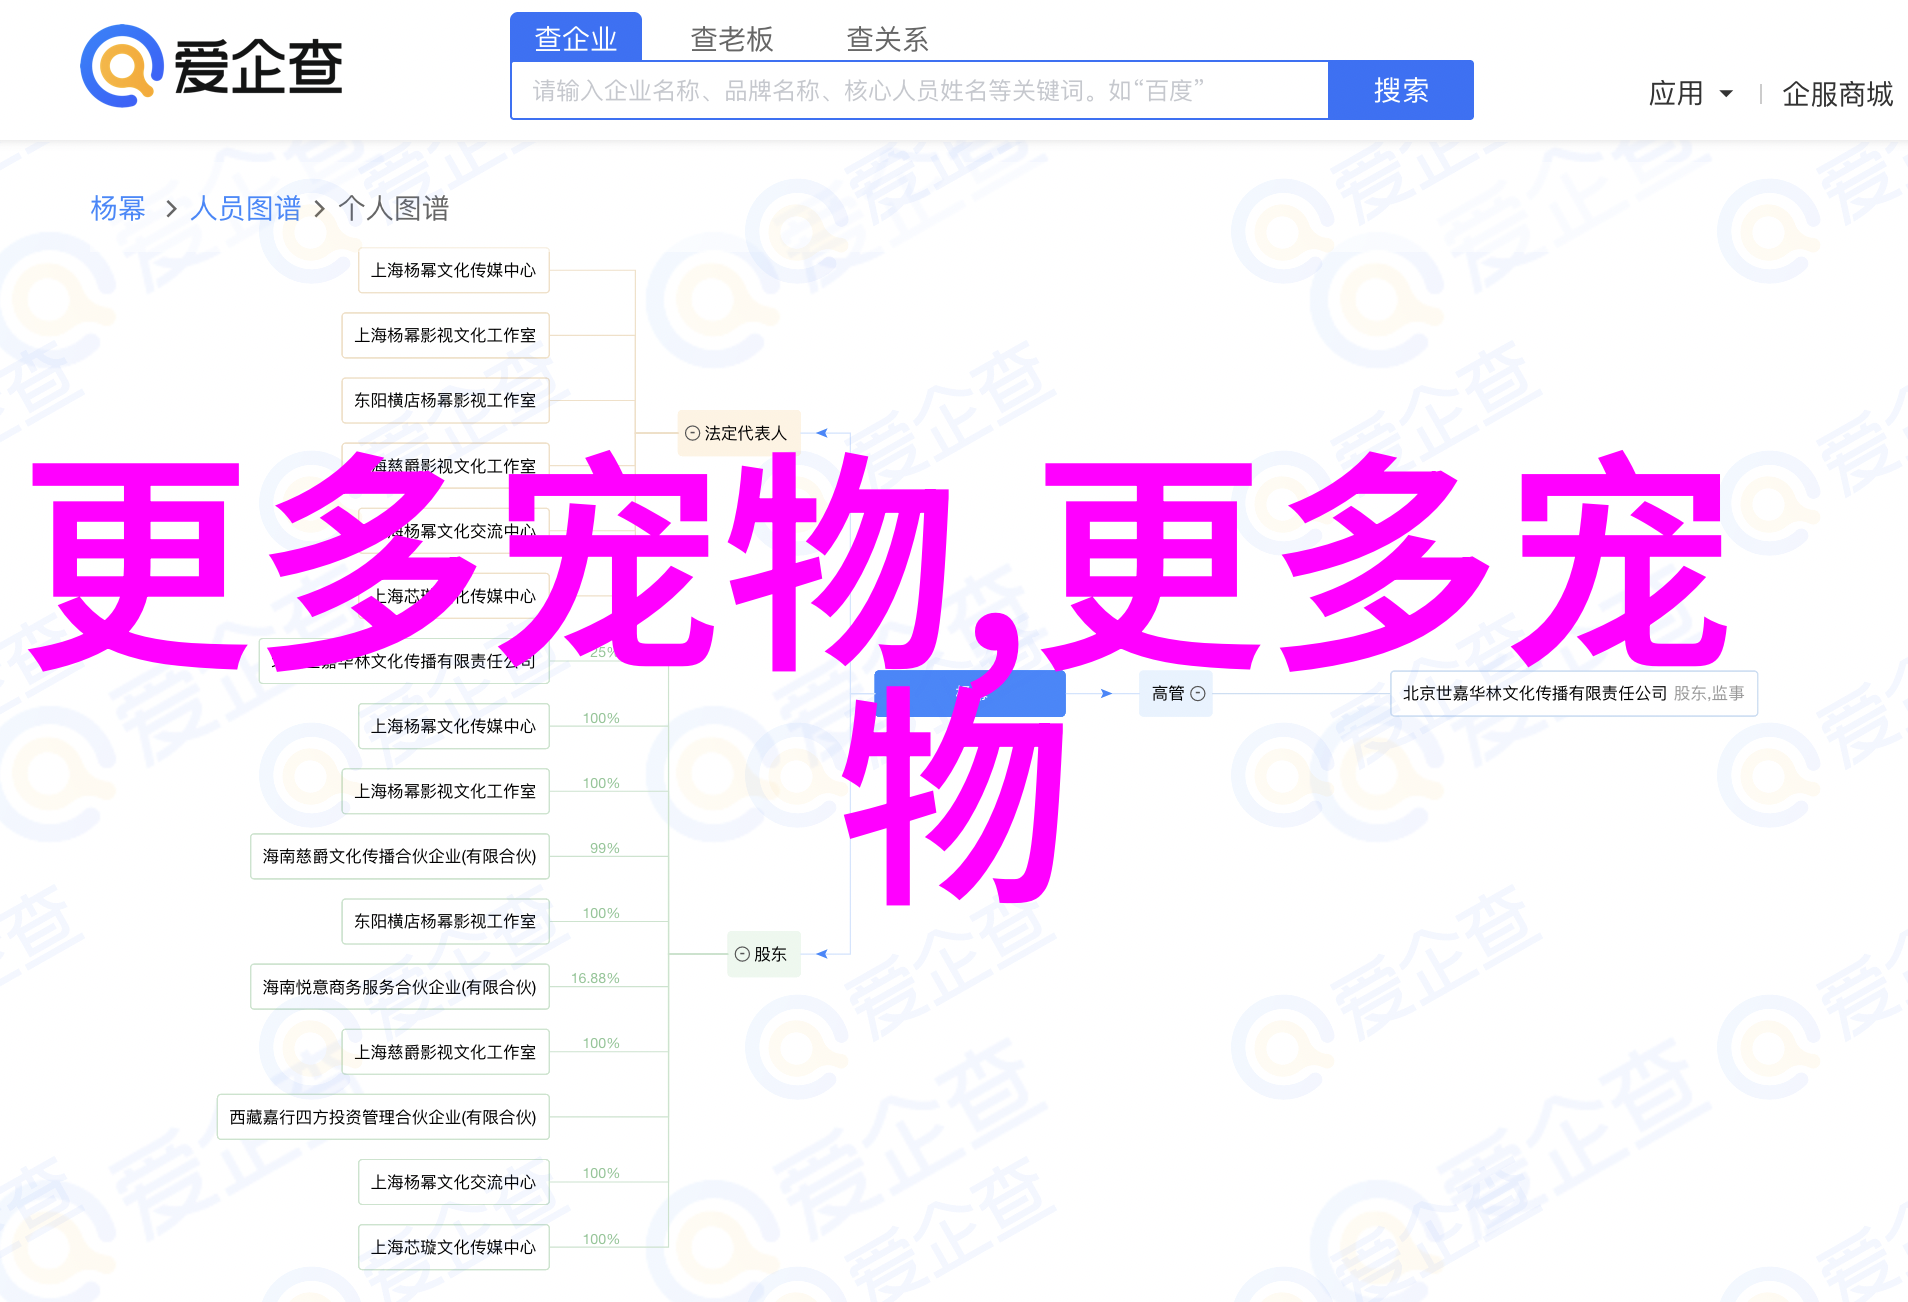Click the 股东,监事 role label

(x=1709, y=693)
